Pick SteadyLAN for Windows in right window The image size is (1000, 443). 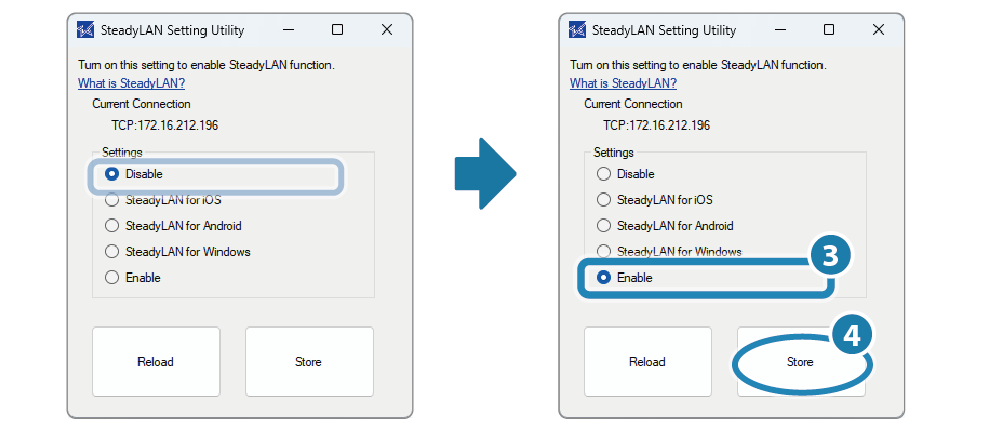point(604,251)
